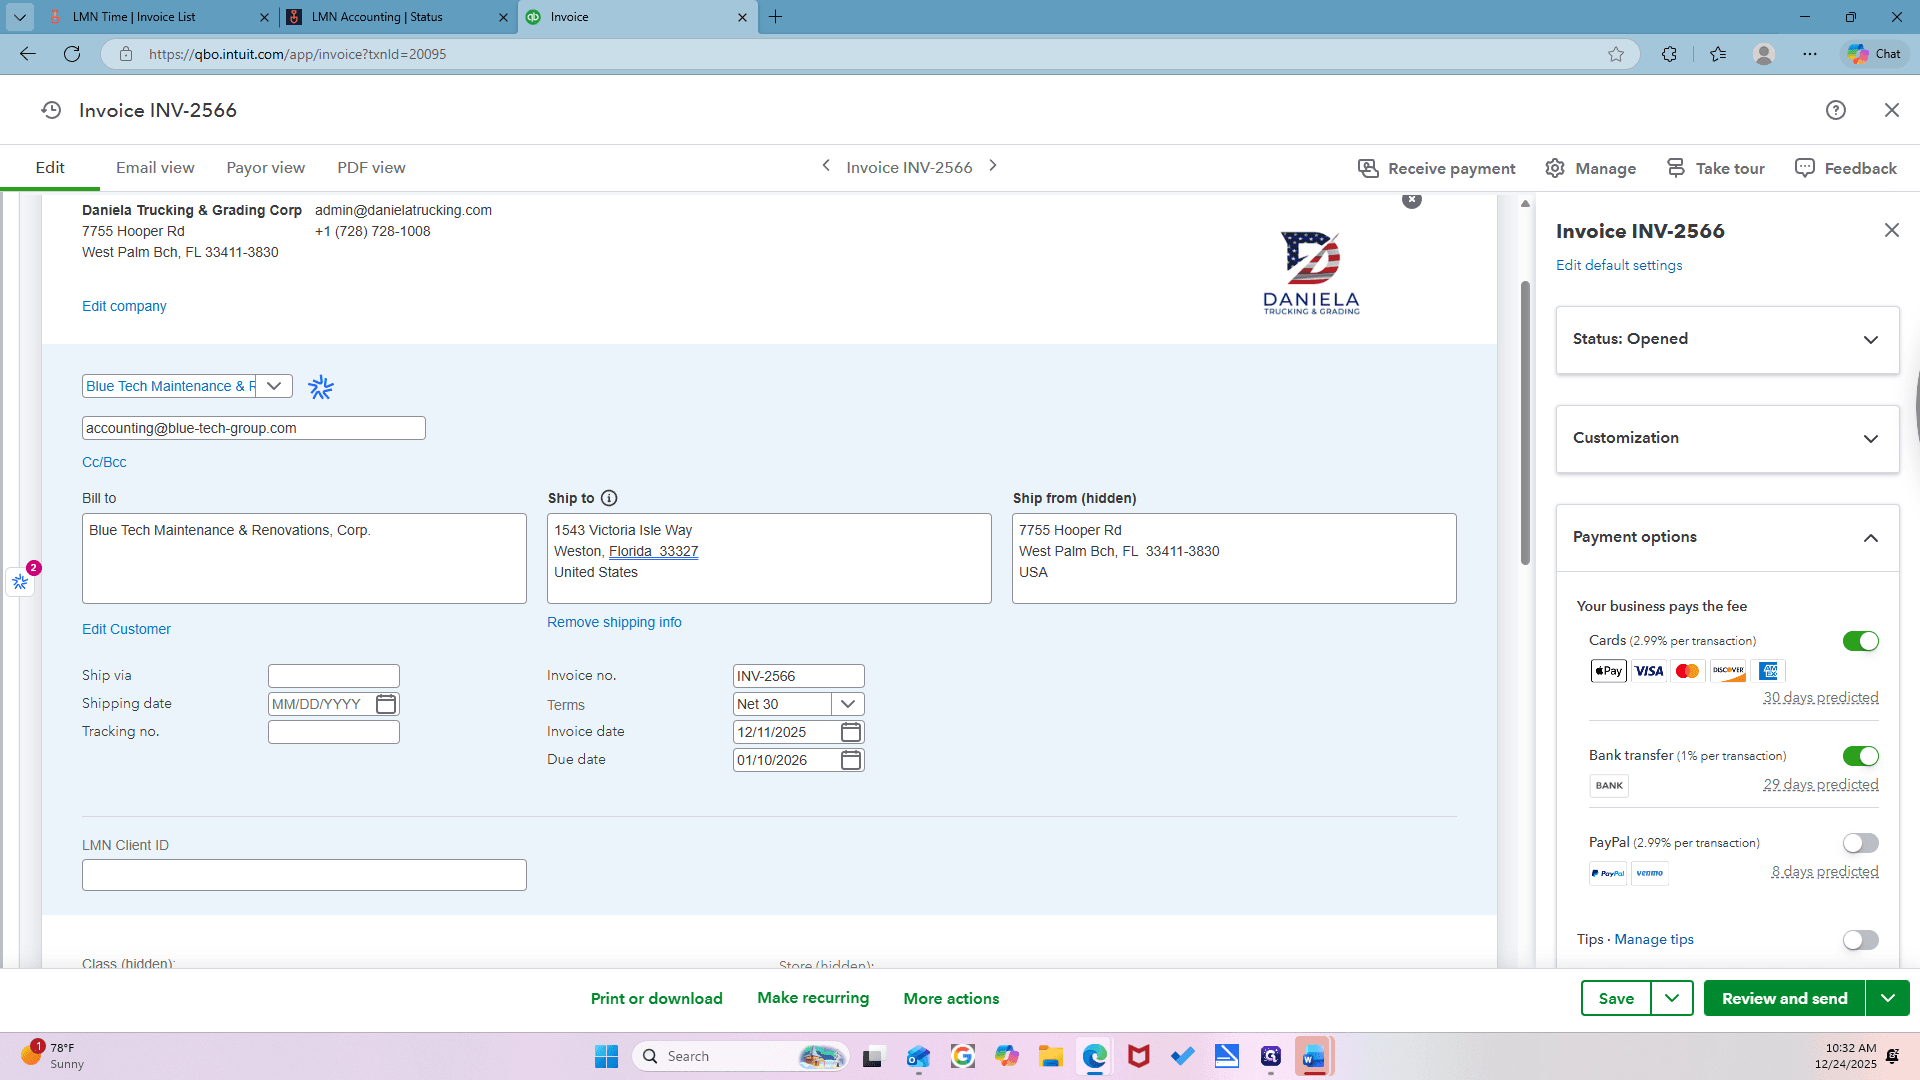
Task: Open More actions menu
Action: (951, 998)
